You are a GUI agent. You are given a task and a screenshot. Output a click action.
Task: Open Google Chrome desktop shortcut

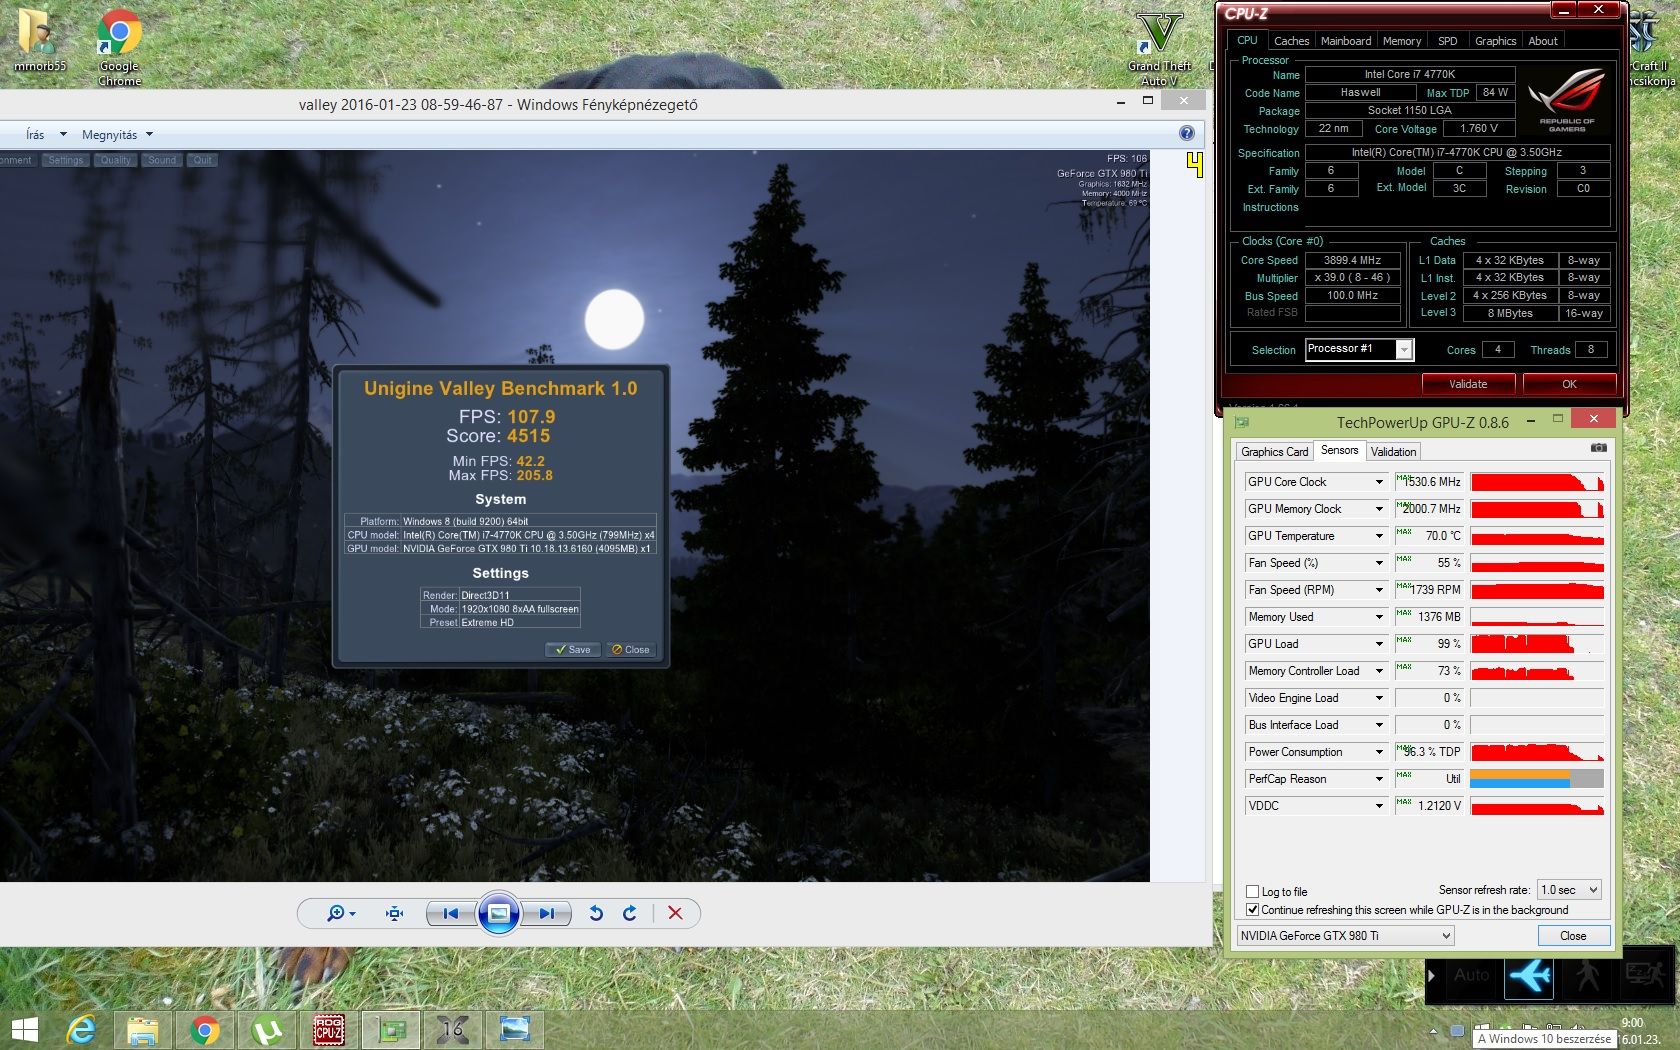click(x=119, y=47)
